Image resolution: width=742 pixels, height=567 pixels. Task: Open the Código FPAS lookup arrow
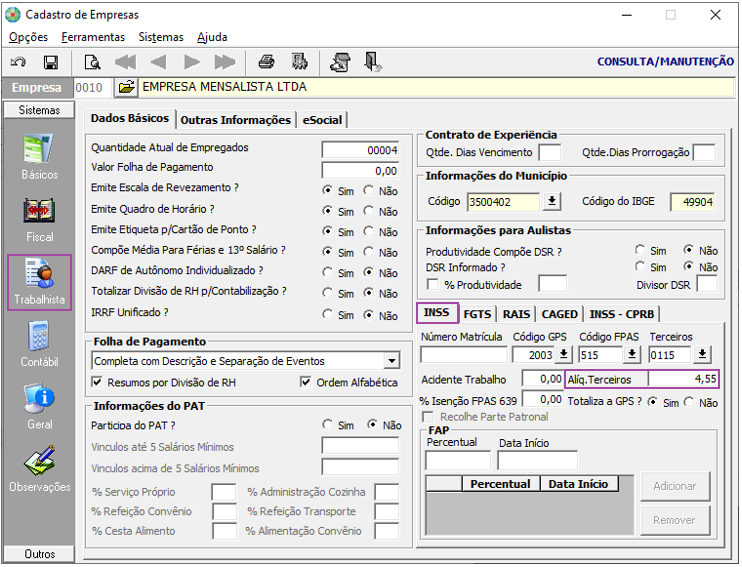pos(632,354)
